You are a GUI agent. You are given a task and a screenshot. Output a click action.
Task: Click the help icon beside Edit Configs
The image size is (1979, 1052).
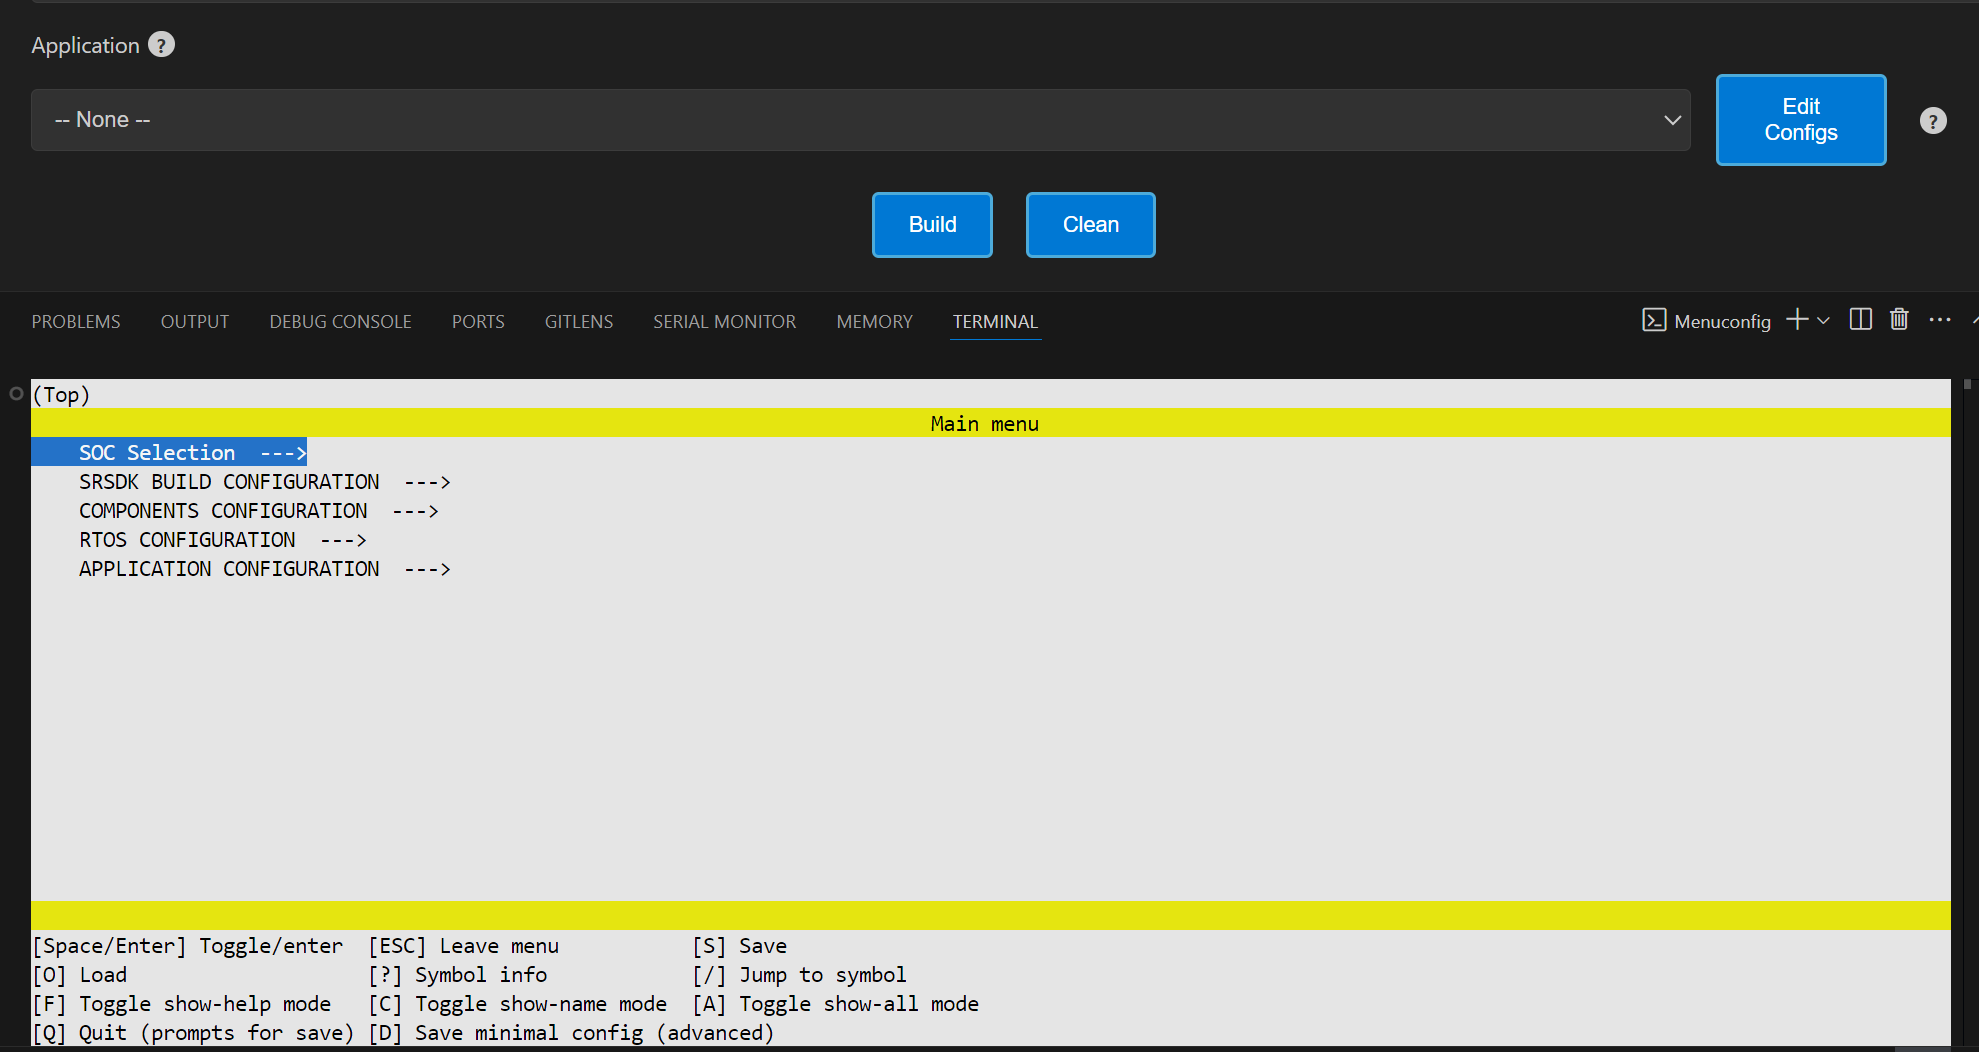tap(1933, 121)
